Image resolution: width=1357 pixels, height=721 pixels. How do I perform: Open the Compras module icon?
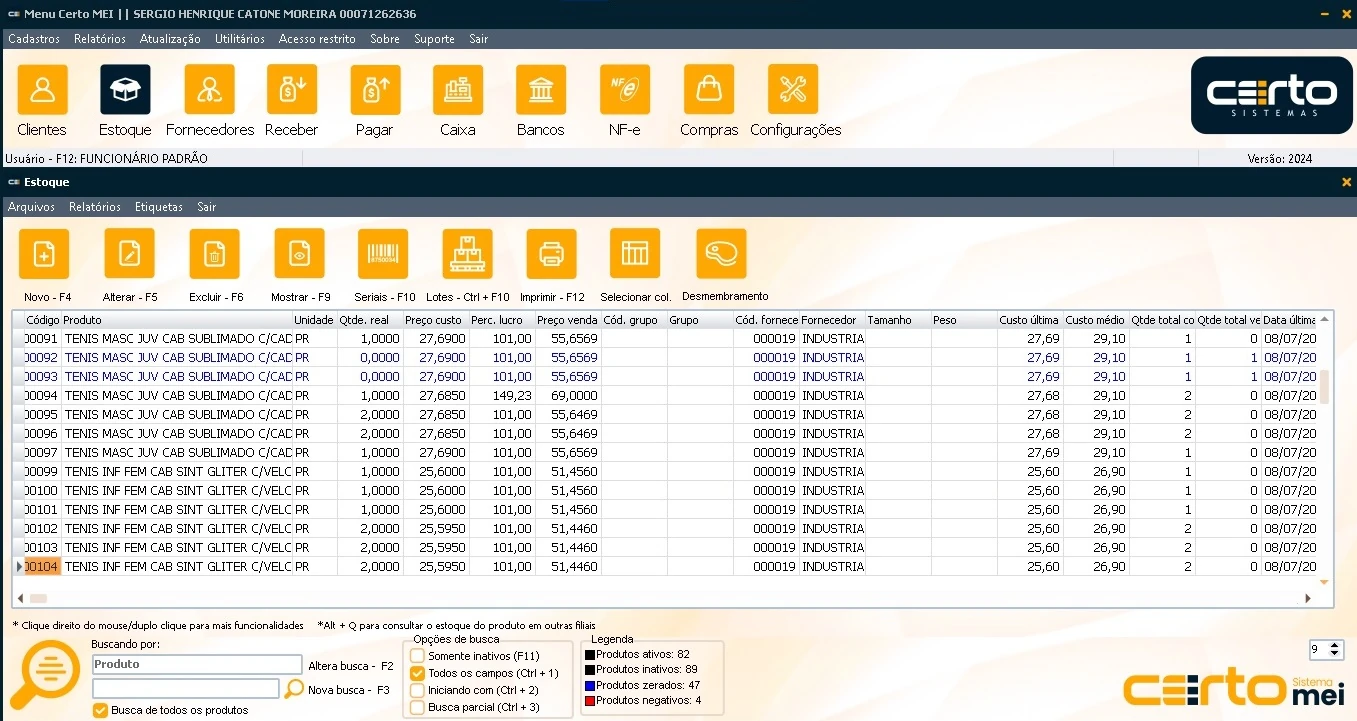pyautogui.click(x=709, y=90)
